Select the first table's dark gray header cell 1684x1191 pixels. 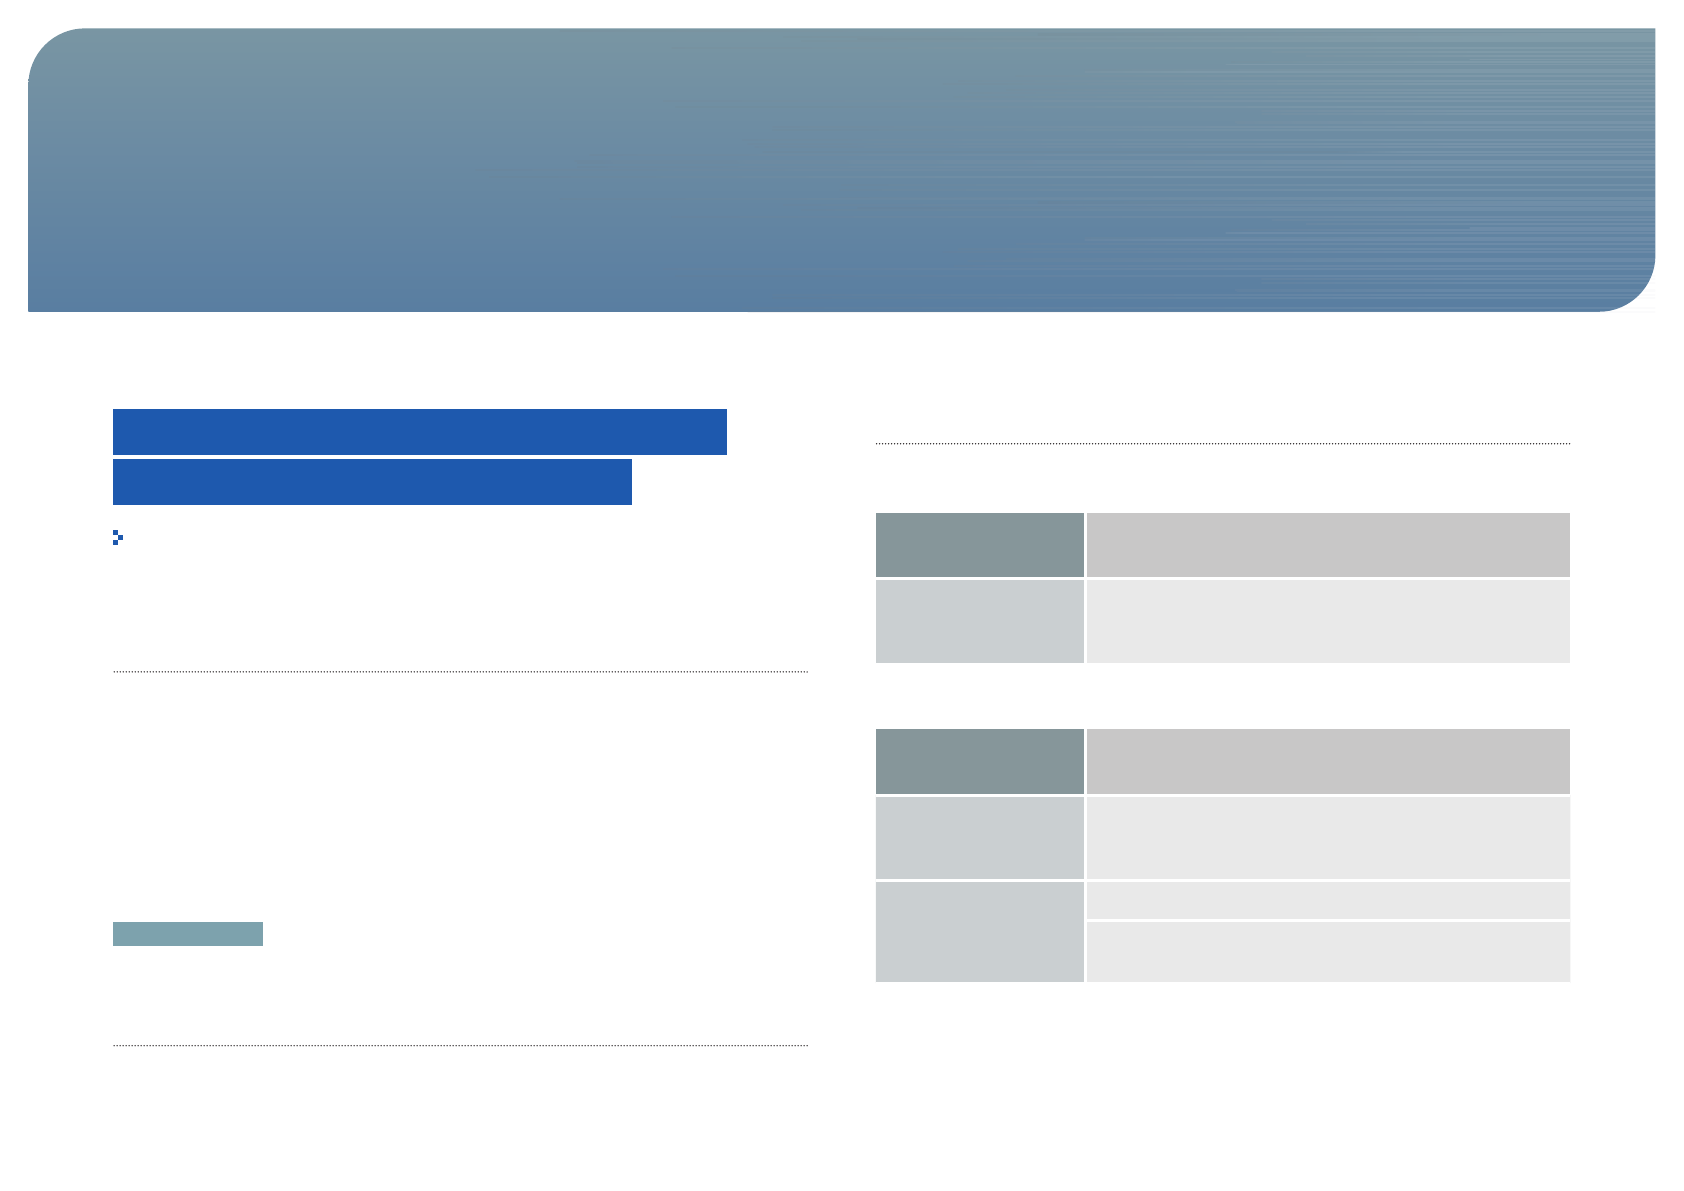click(979, 545)
